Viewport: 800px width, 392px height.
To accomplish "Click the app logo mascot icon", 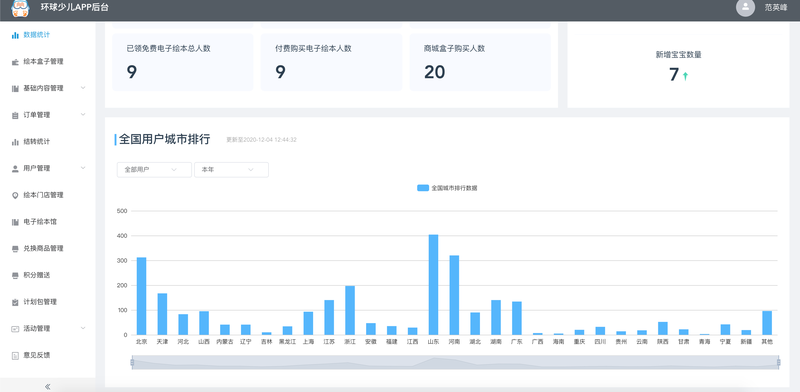I will click(x=20, y=8).
